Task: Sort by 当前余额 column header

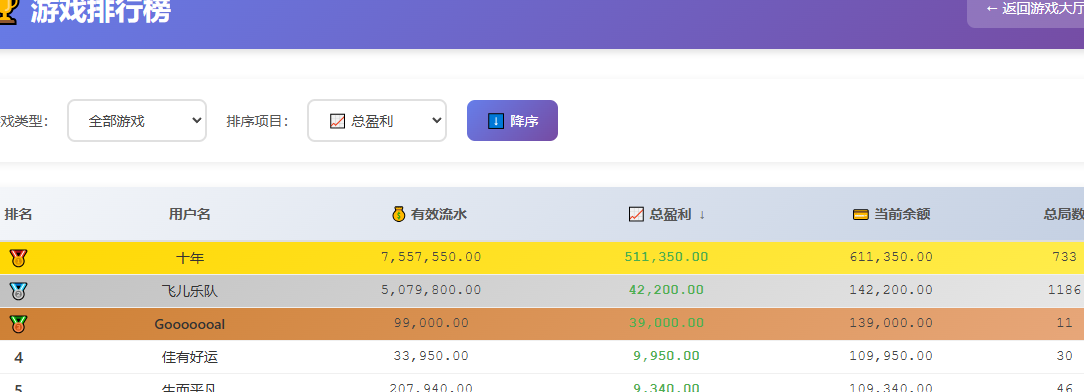Action: [x=892, y=214]
